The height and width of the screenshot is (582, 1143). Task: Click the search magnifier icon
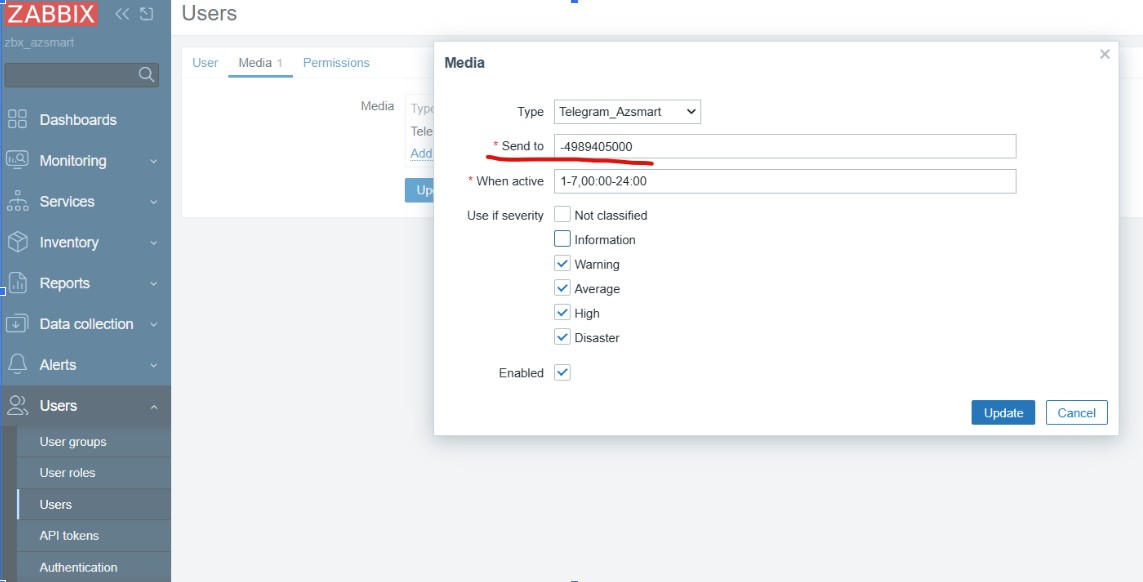coord(146,75)
